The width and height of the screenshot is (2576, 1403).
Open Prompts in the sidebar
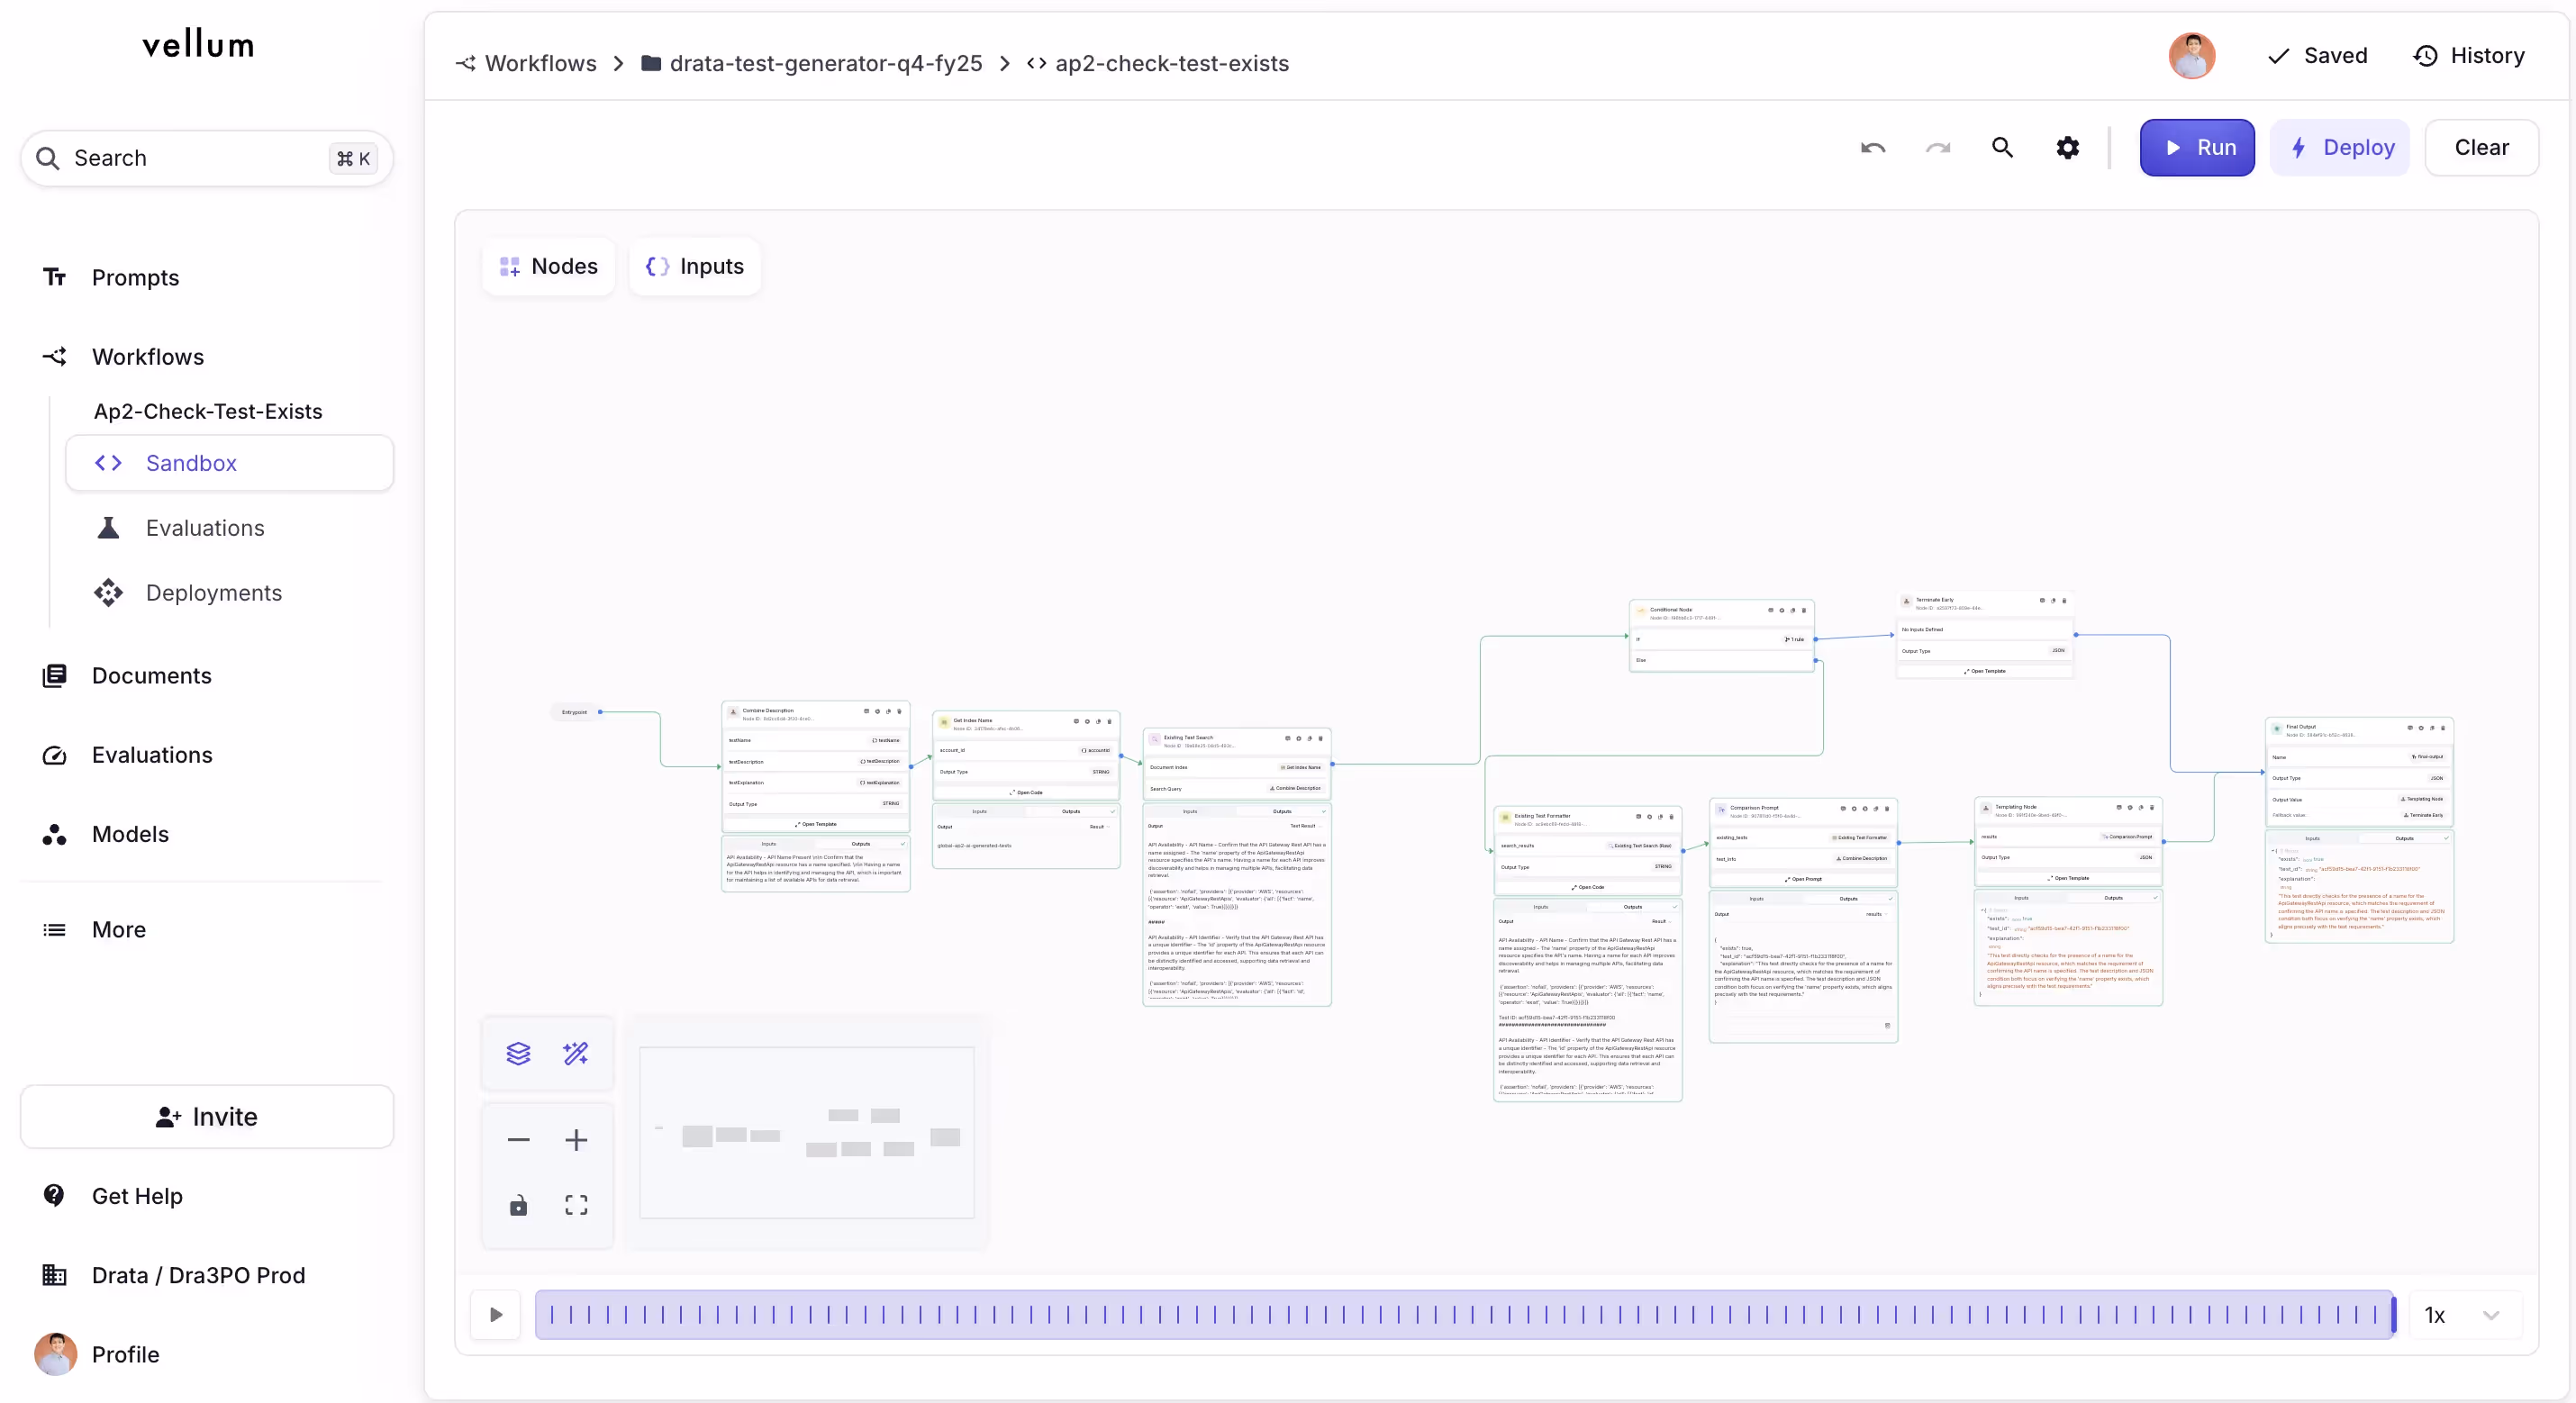(x=135, y=278)
